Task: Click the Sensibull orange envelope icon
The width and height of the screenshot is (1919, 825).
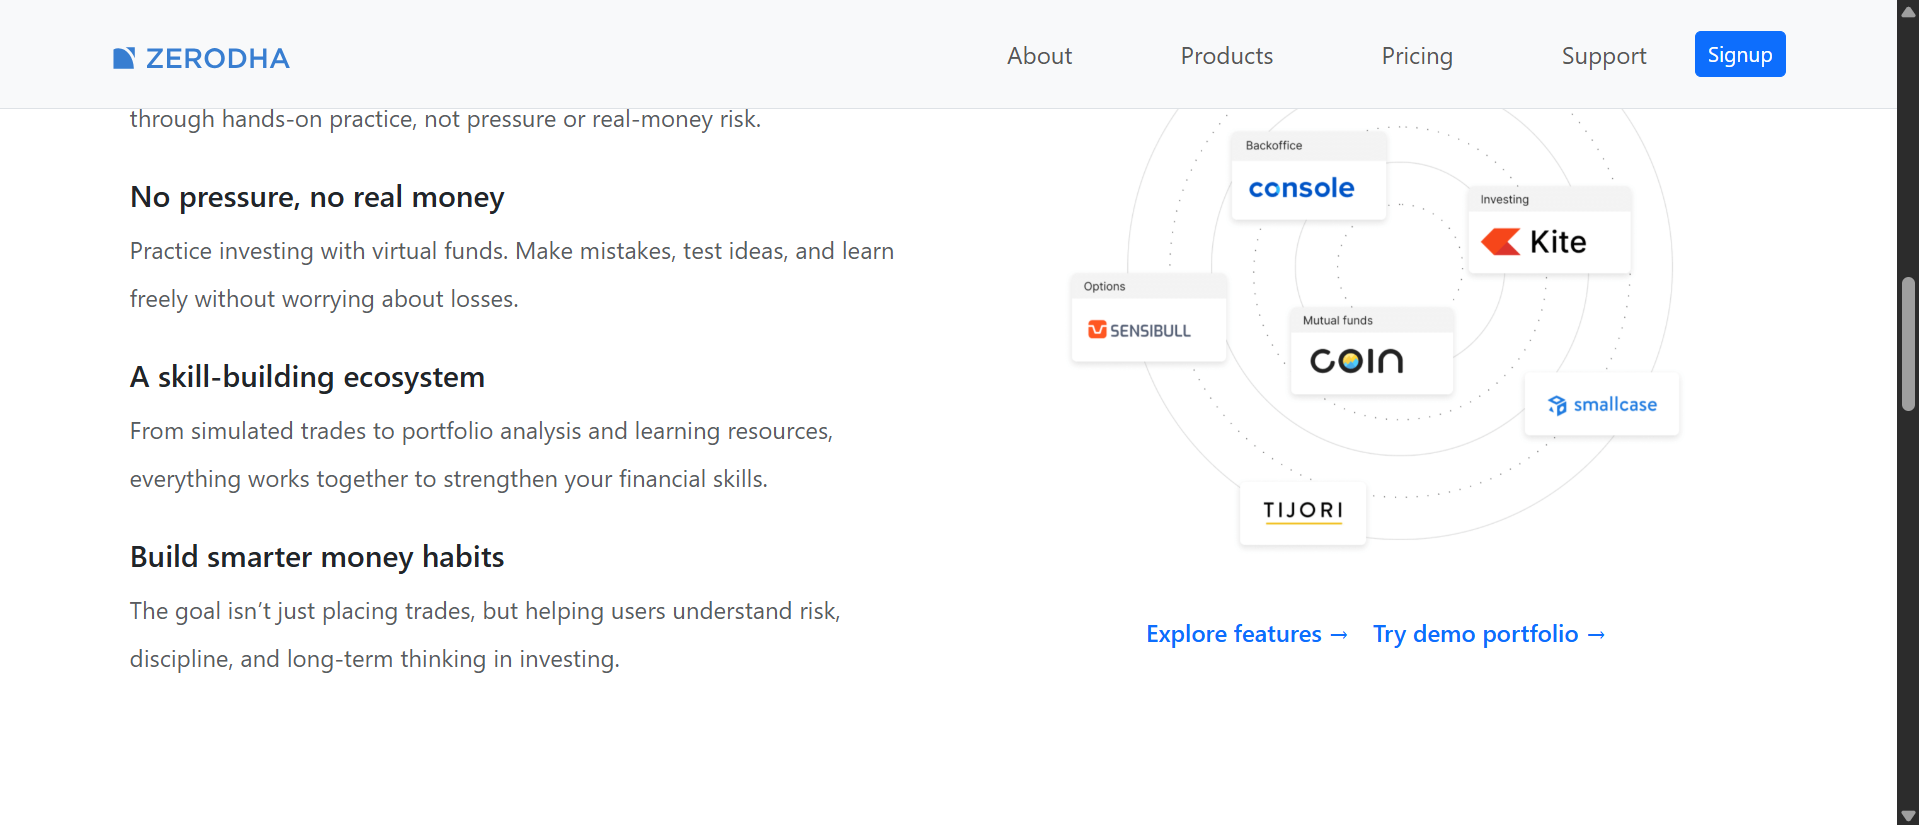Action: click(1095, 330)
